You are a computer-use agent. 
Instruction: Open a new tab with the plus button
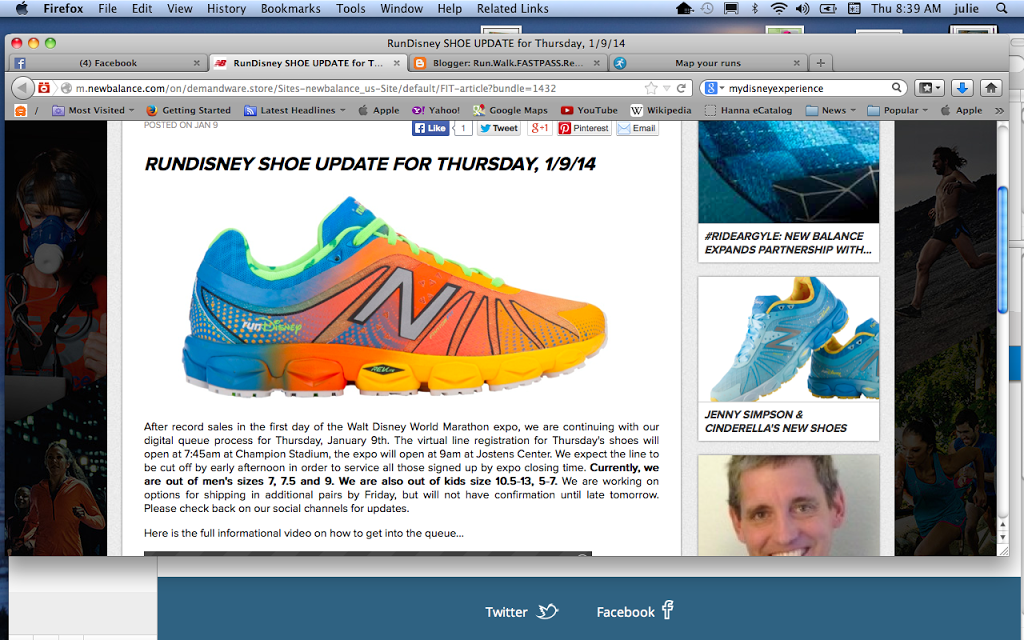(x=821, y=63)
